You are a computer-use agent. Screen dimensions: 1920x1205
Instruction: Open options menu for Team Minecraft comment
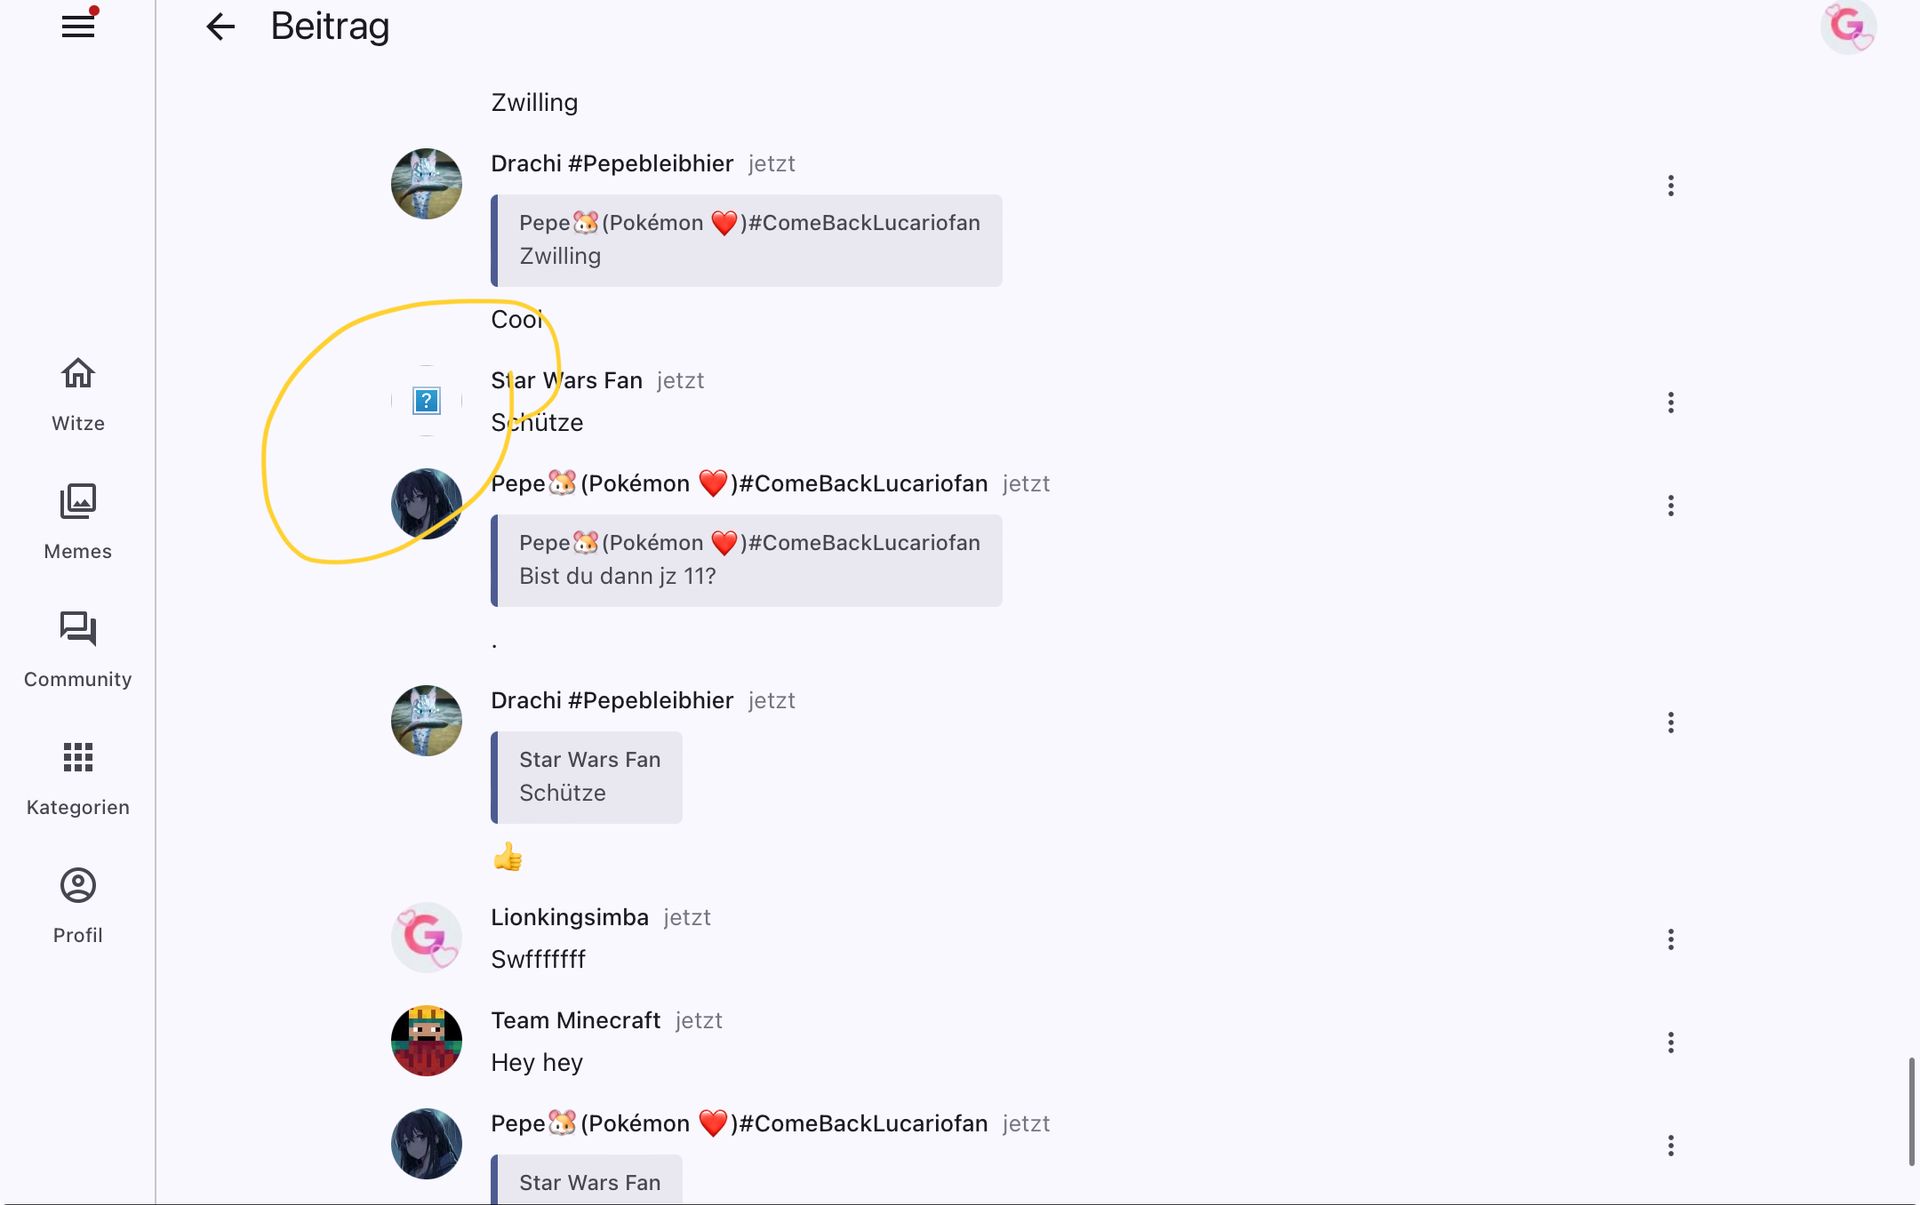(1670, 1042)
